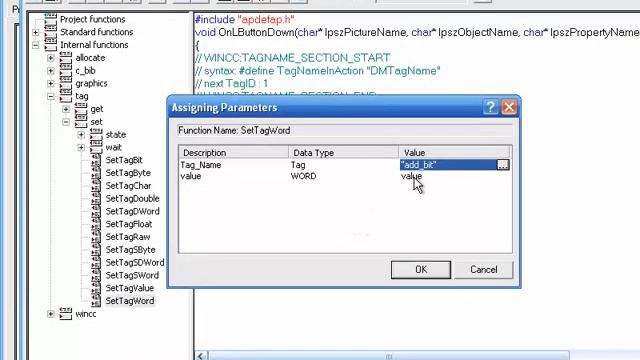Click the wincc folder icon
The width and height of the screenshot is (640, 360).
[x=66, y=313]
